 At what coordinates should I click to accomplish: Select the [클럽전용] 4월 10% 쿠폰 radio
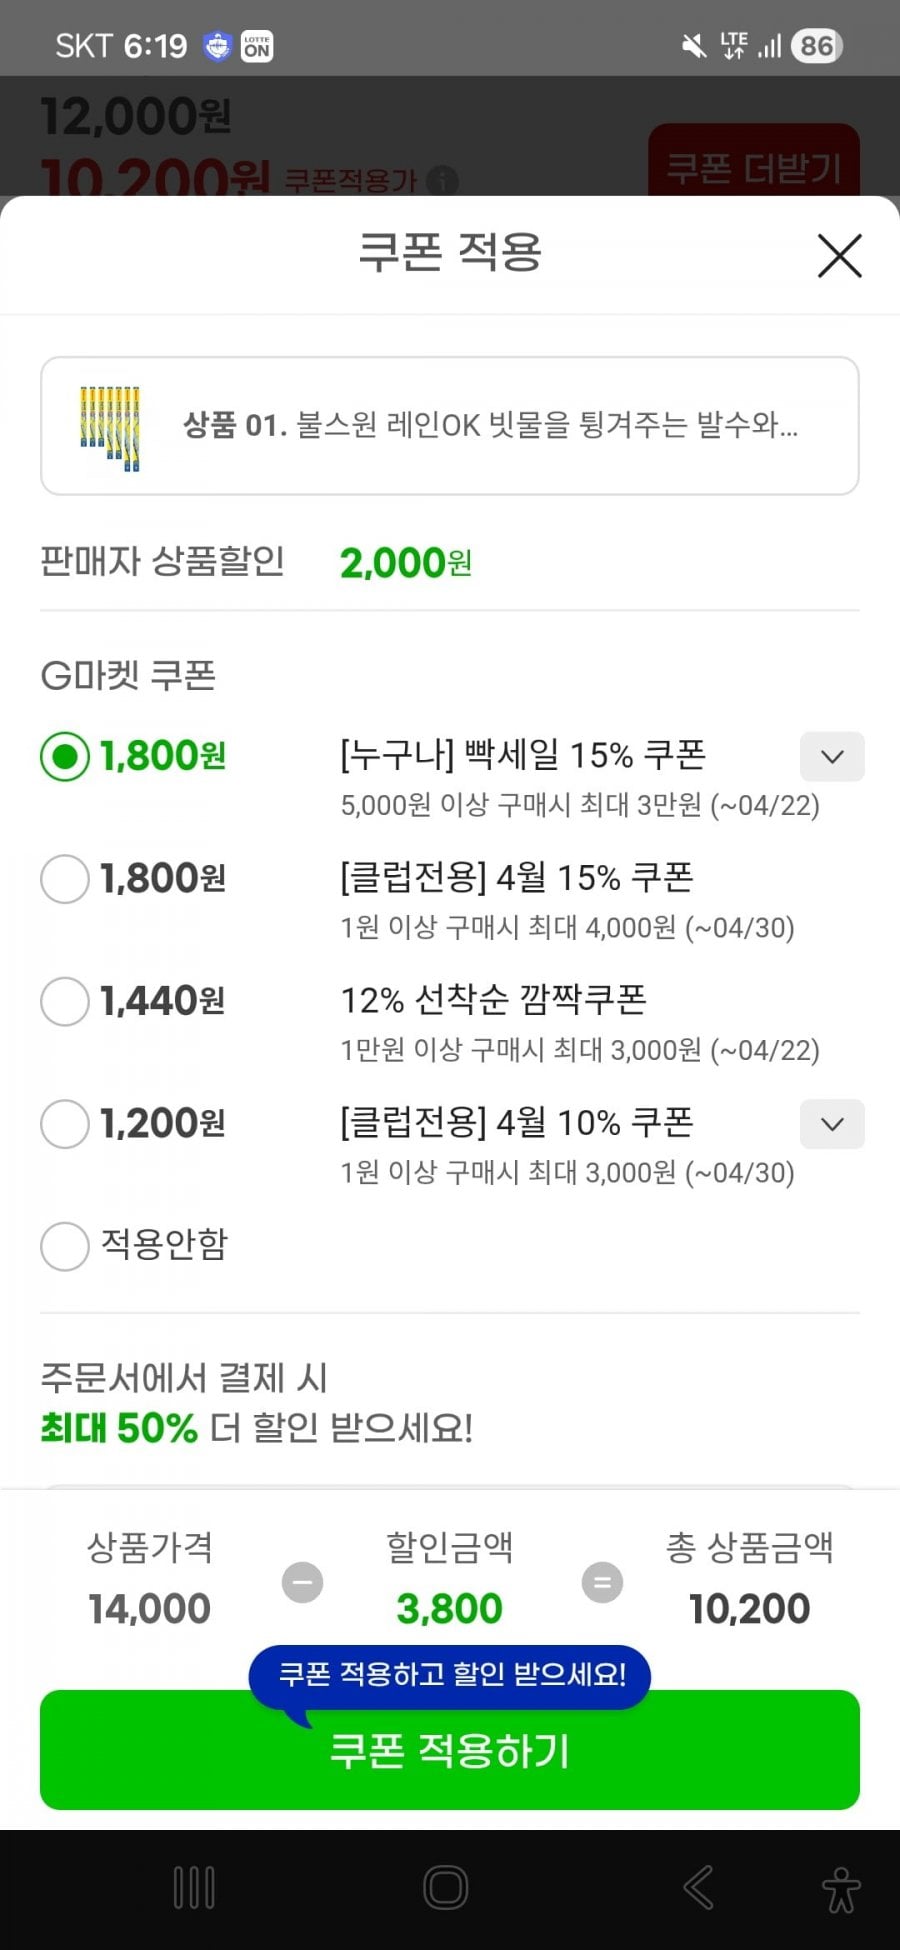coord(65,1124)
